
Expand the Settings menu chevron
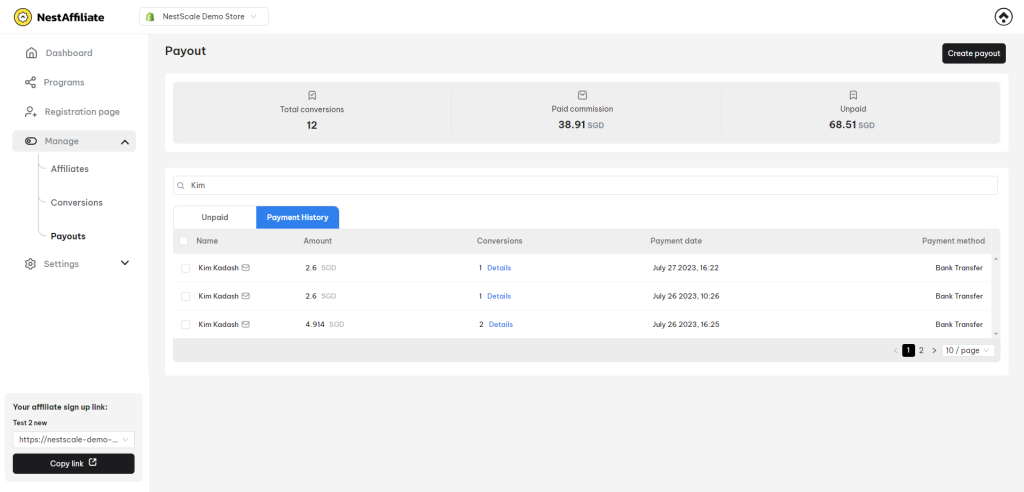(x=125, y=263)
